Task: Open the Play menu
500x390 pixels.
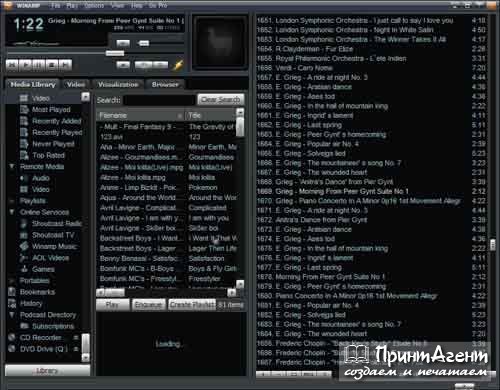Action: 72,6
